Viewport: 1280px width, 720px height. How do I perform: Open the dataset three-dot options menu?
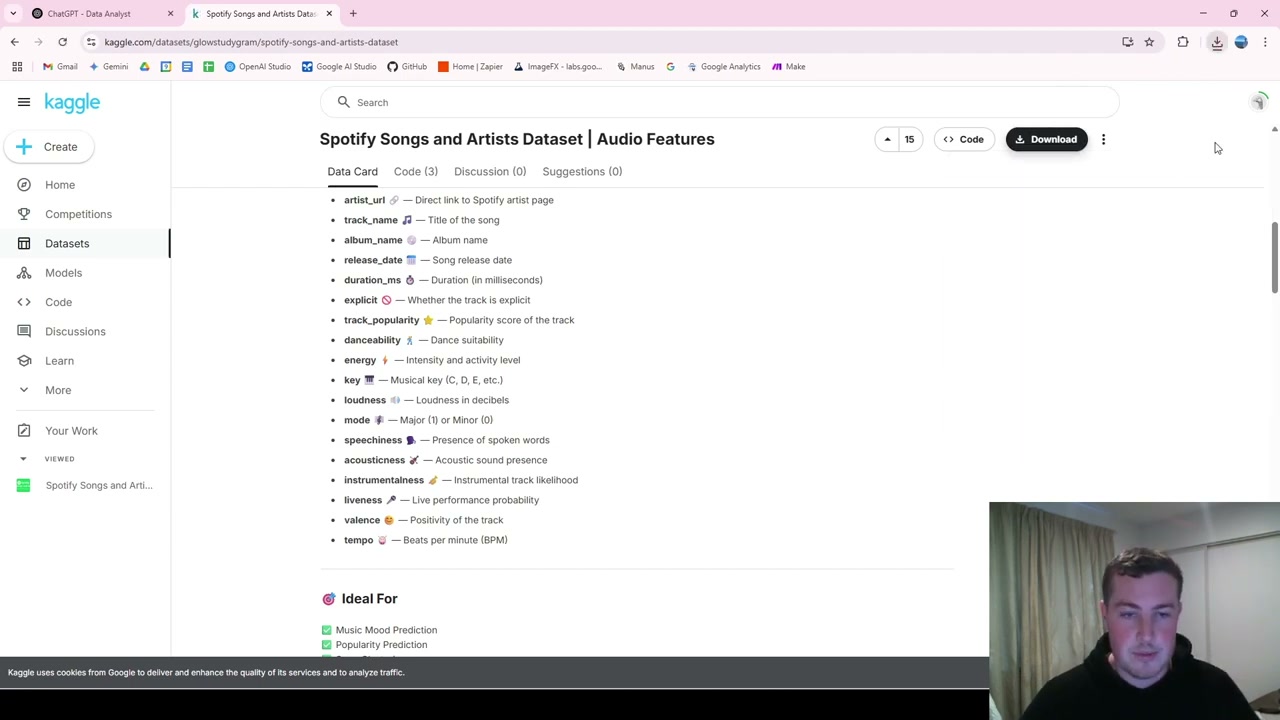tap(1103, 139)
